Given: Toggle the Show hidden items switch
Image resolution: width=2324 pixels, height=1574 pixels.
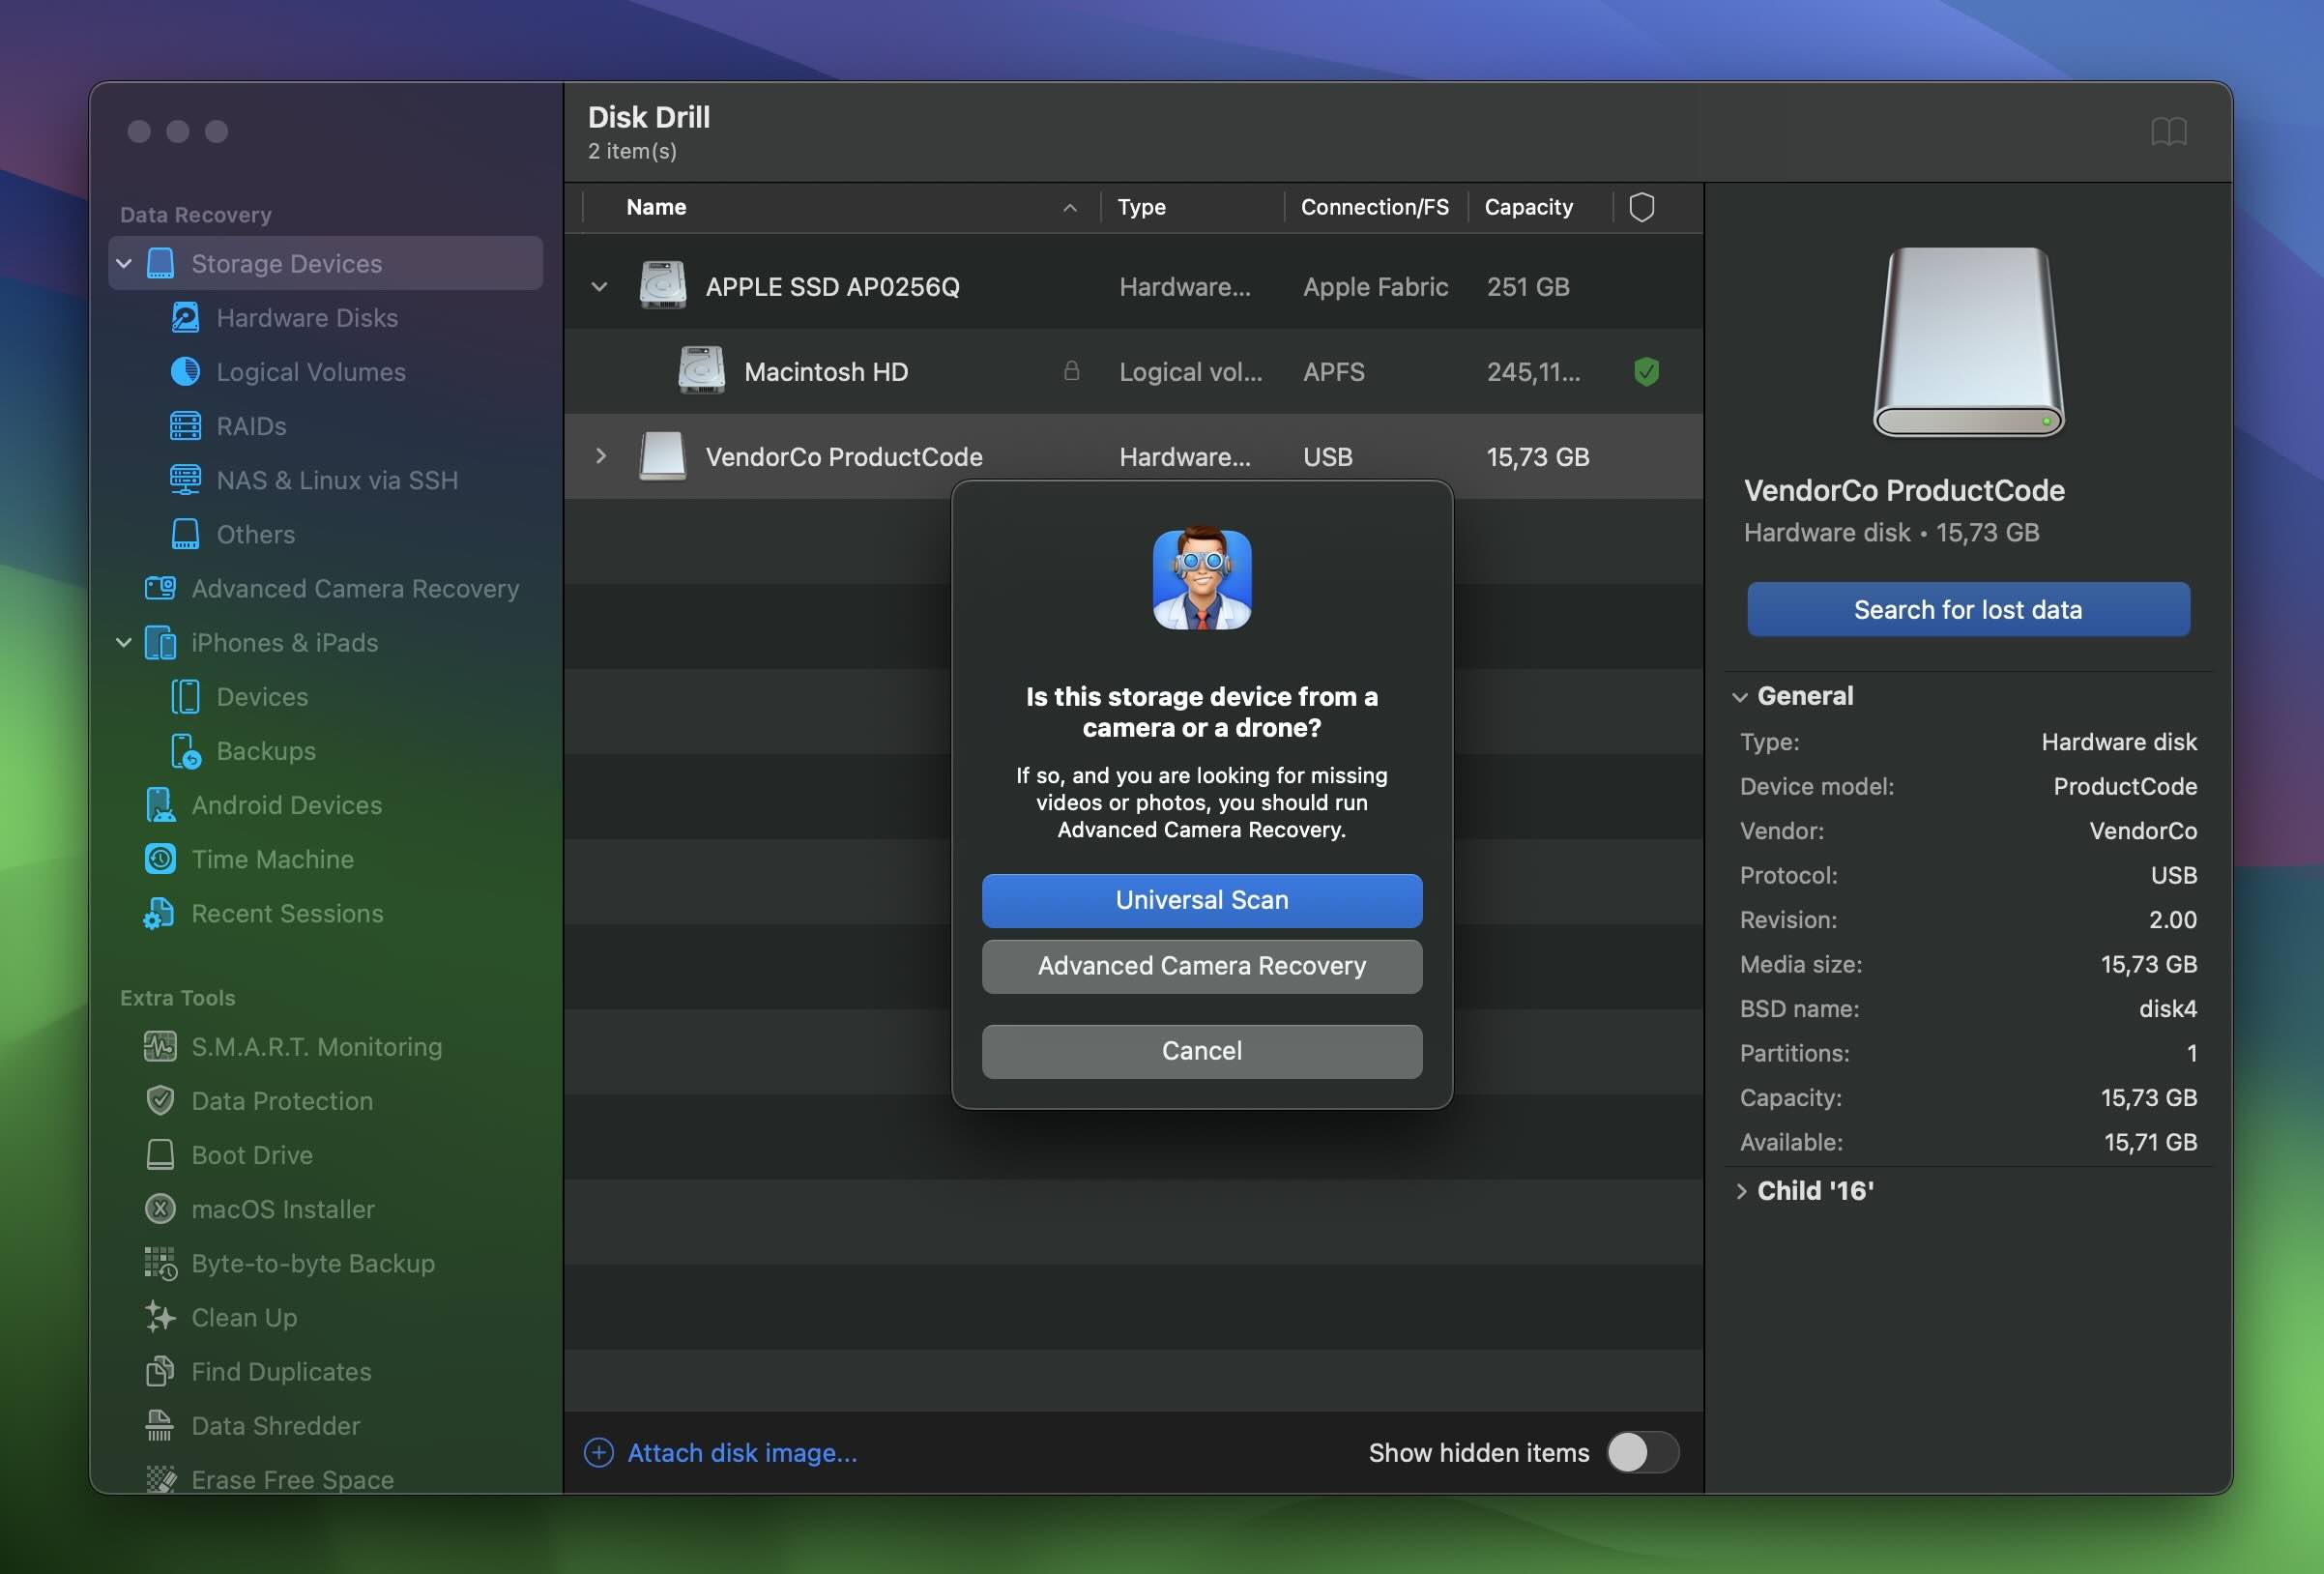Looking at the screenshot, I should point(1643,1452).
